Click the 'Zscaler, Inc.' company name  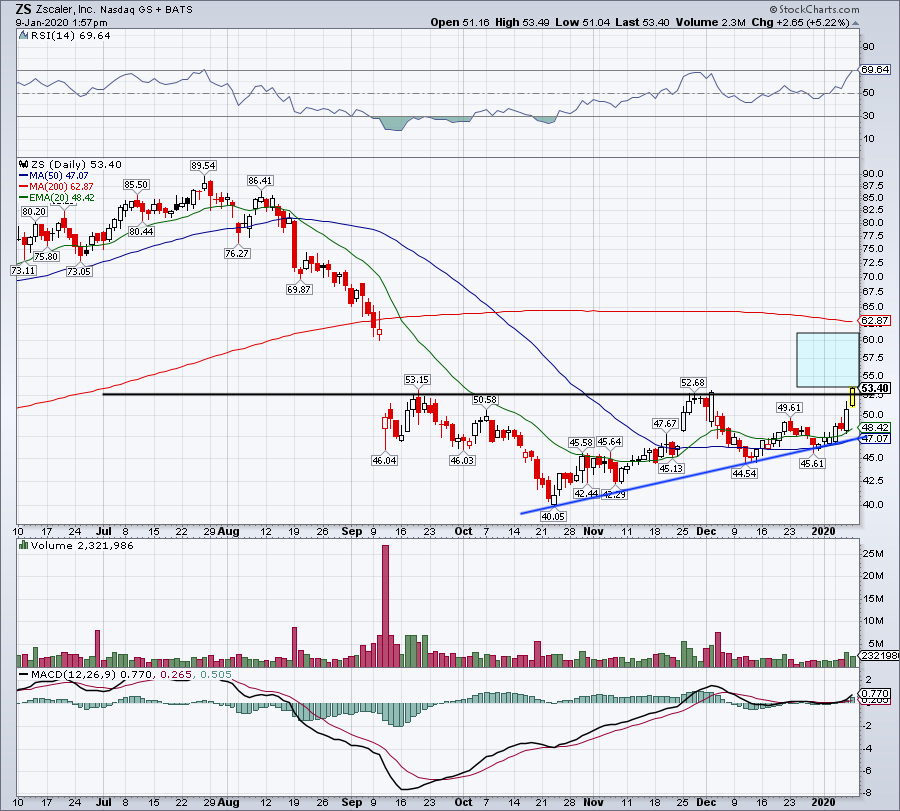(65, 10)
